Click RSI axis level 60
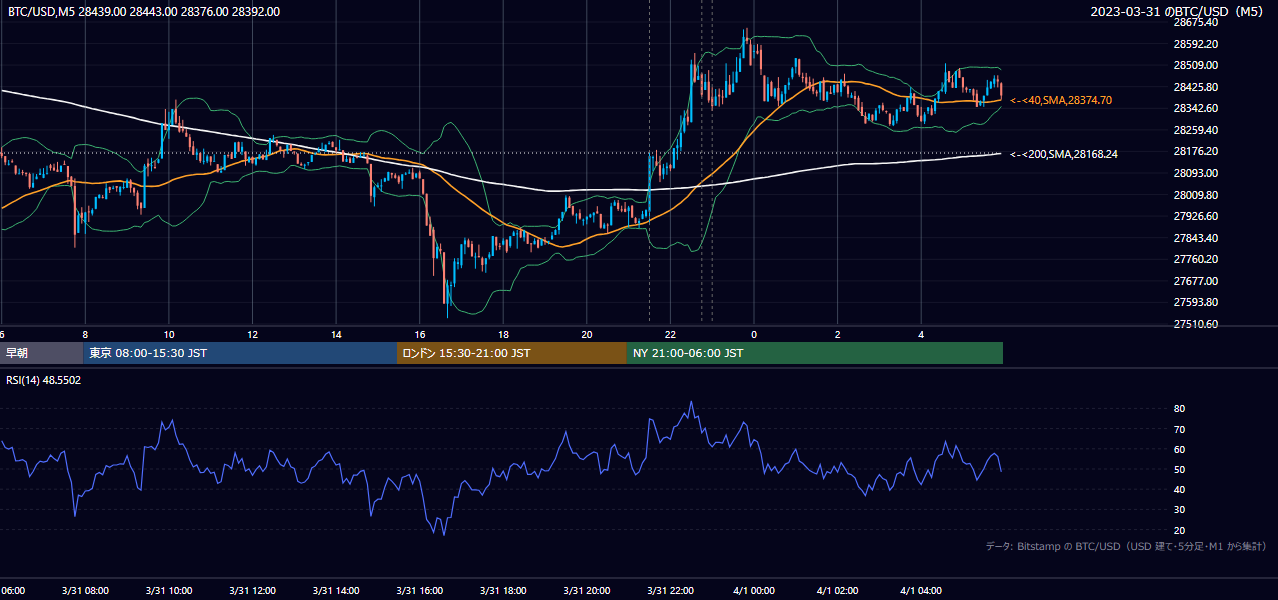This screenshot has width=1278, height=600. (x=1179, y=449)
